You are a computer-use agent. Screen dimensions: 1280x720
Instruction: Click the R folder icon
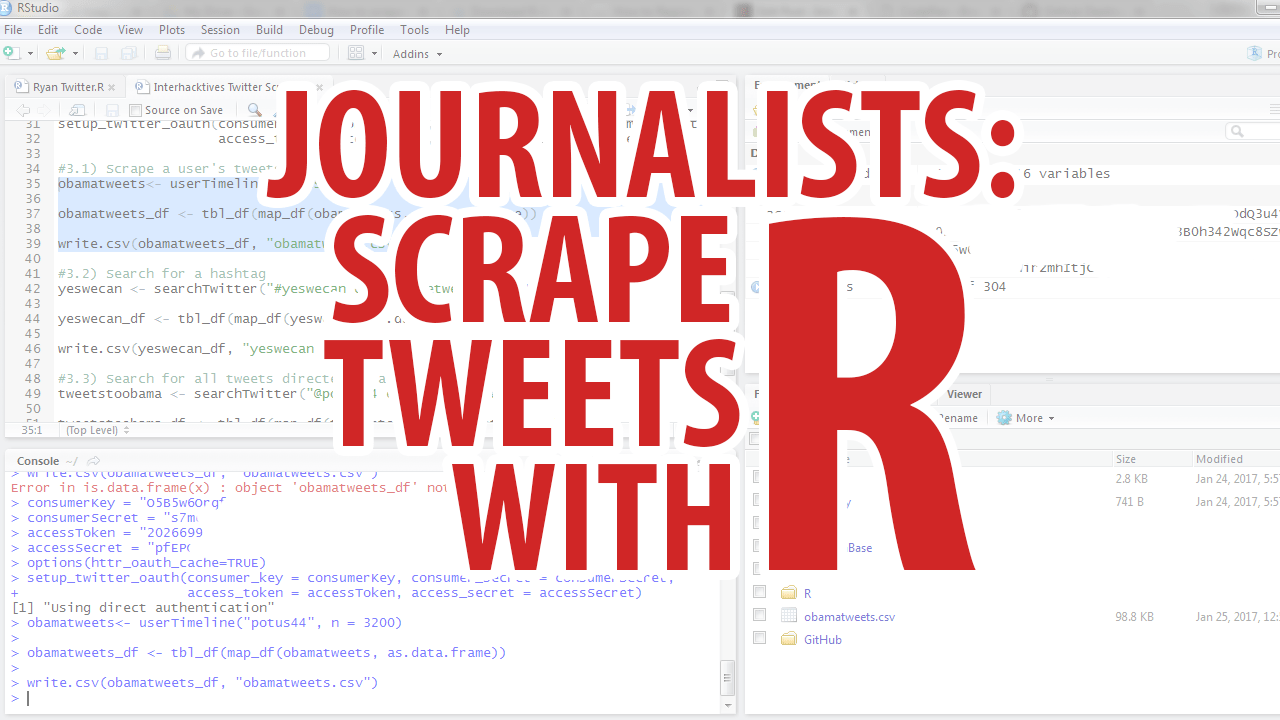coord(788,593)
